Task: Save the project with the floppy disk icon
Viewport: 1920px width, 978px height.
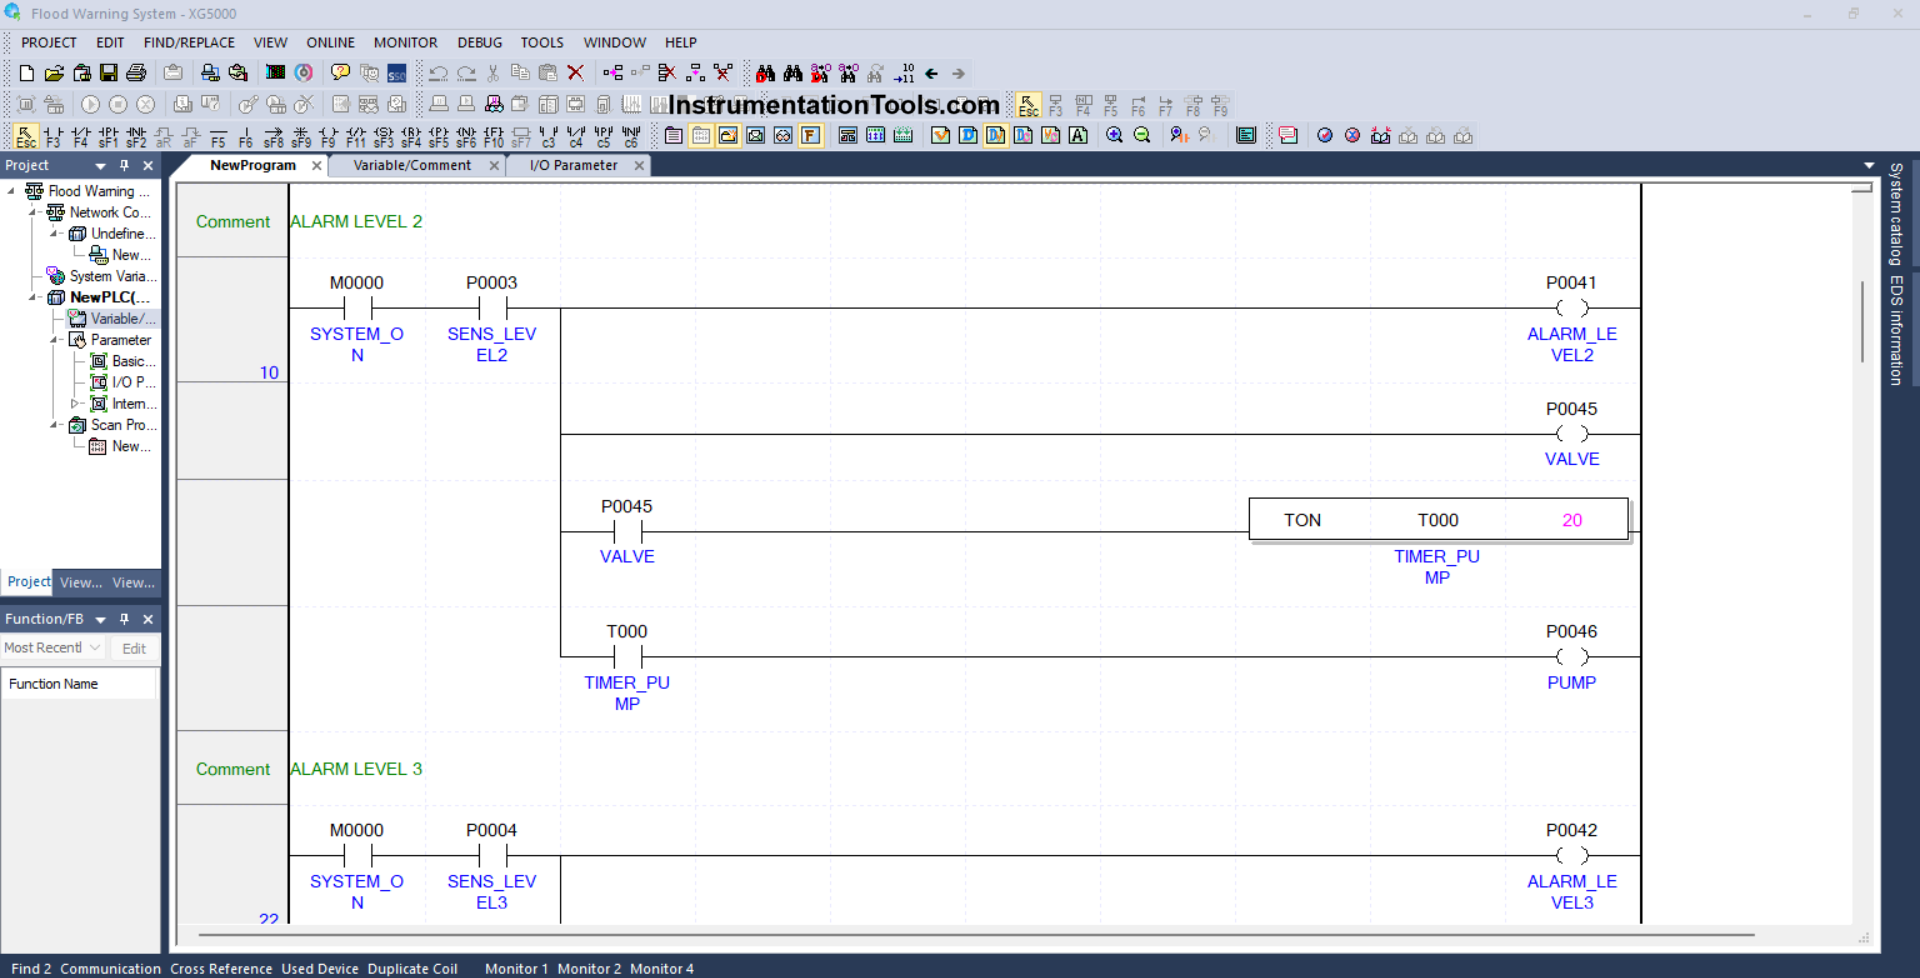Action: (109, 73)
